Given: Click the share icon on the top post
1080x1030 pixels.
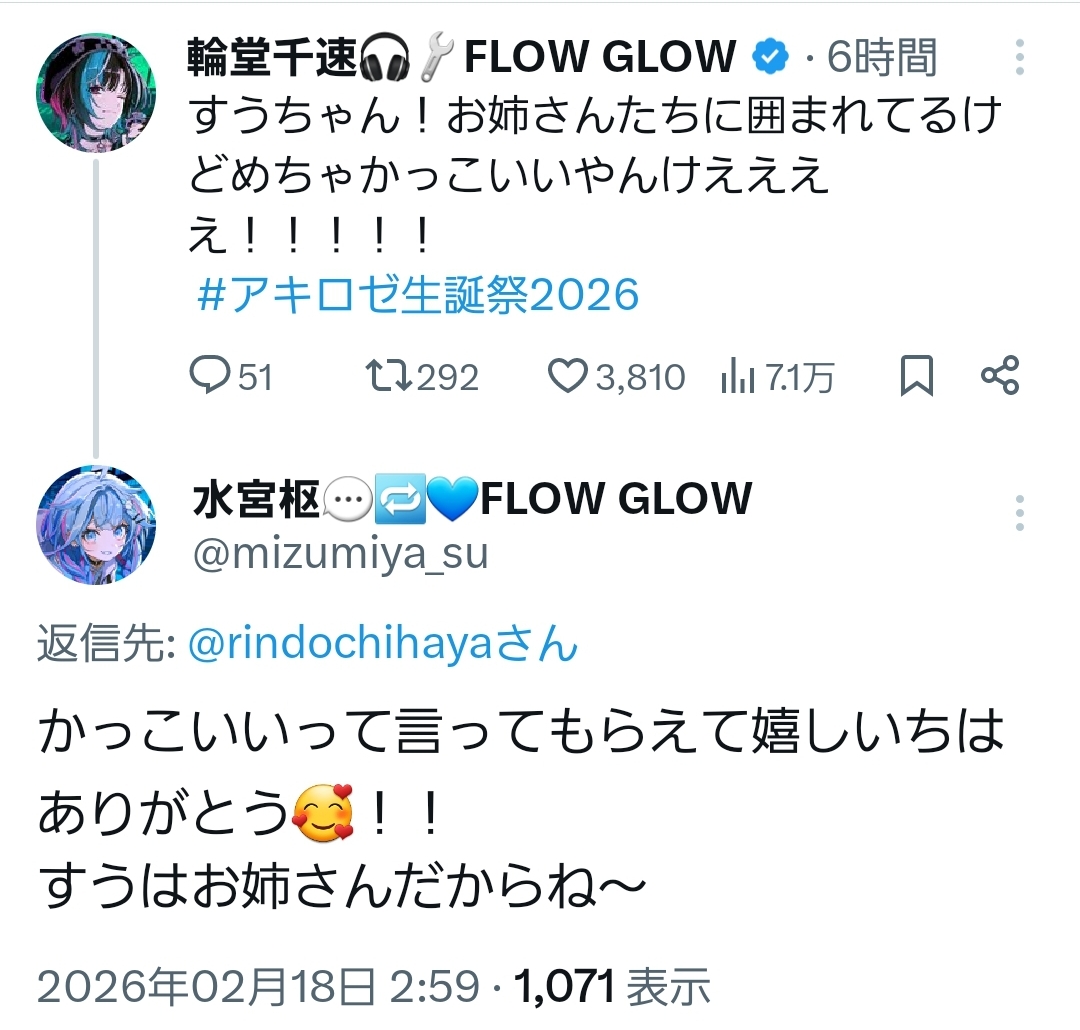Looking at the screenshot, I should pyautogui.click(x=999, y=376).
